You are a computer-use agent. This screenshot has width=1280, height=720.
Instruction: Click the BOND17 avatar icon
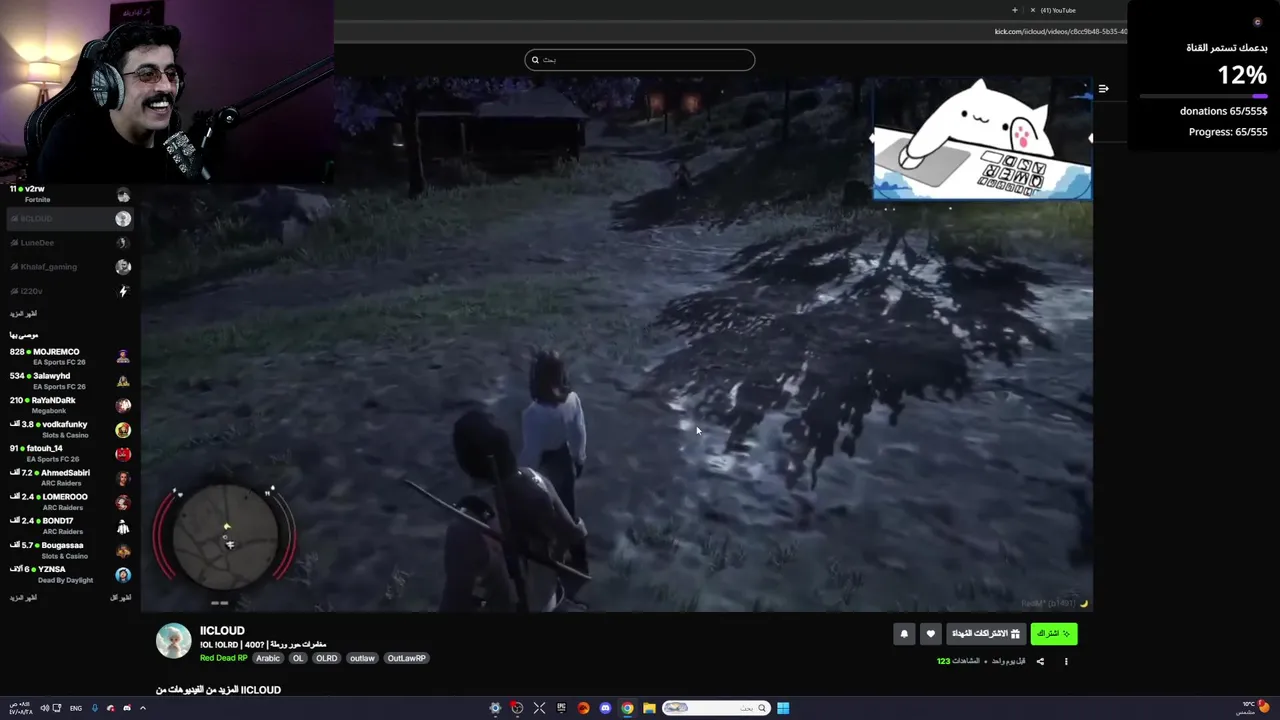click(x=123, y=526)
